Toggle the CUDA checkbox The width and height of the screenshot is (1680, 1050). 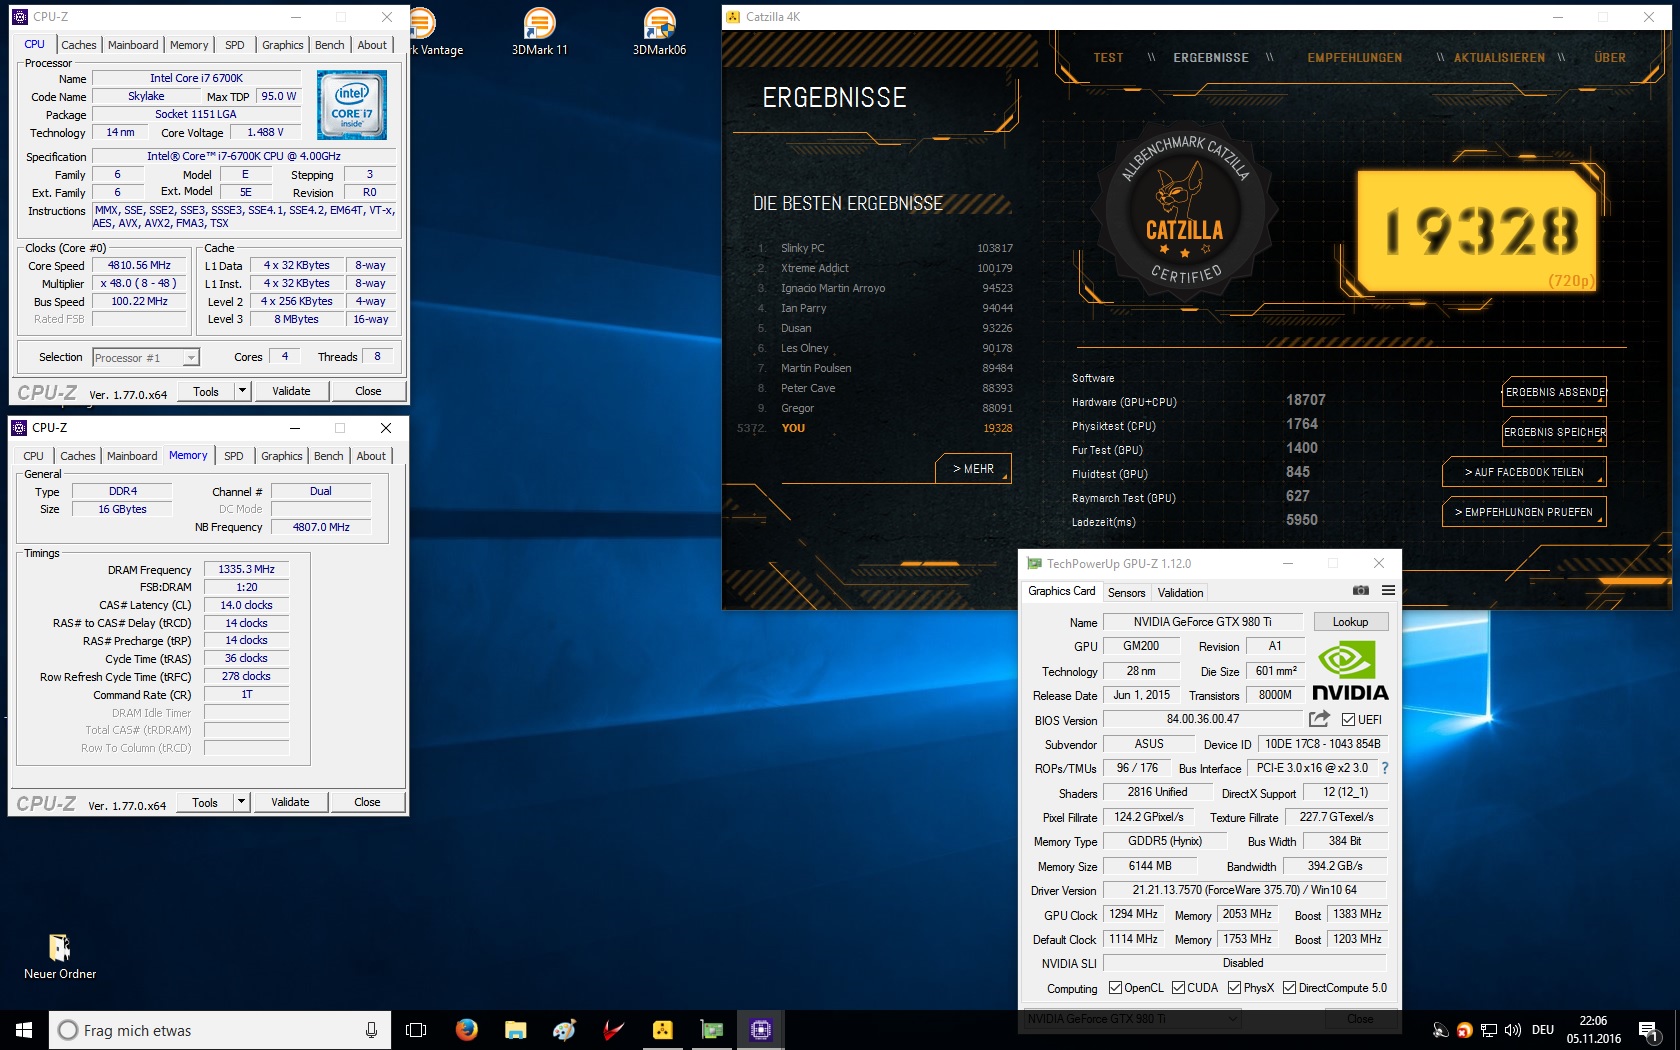click(x=1178, y=988)
